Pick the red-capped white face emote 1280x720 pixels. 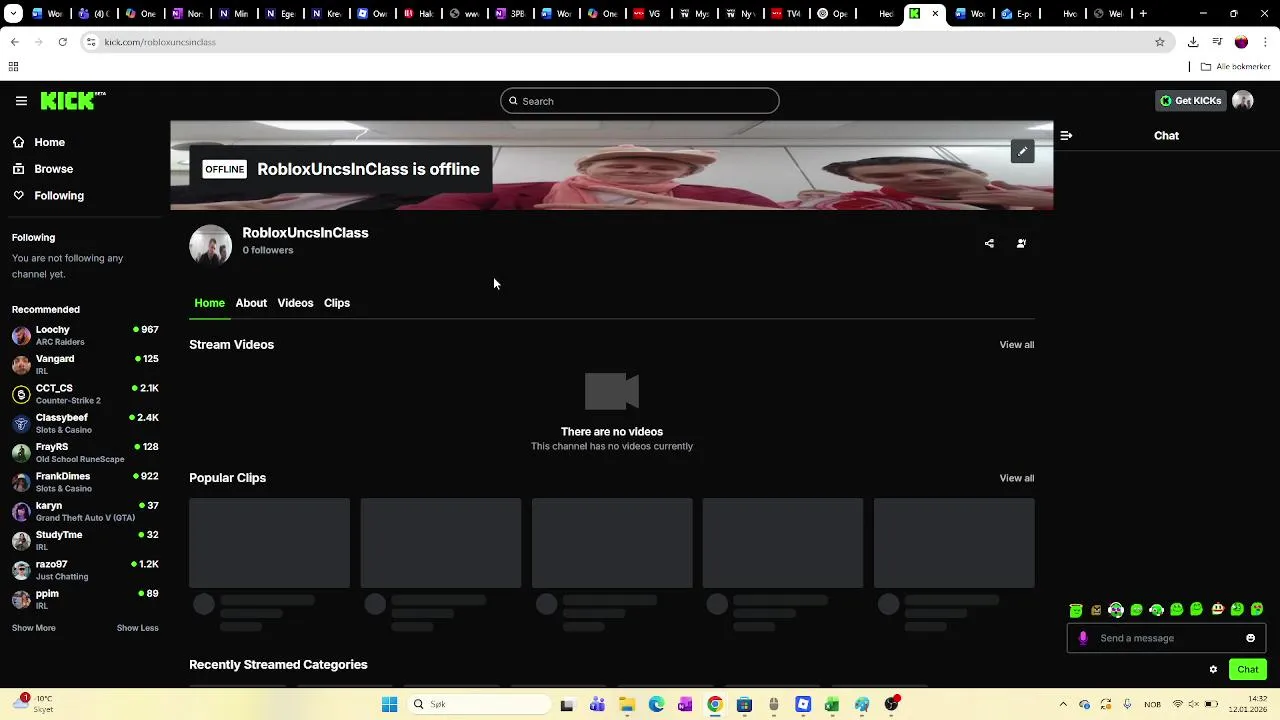[1217, 609]
